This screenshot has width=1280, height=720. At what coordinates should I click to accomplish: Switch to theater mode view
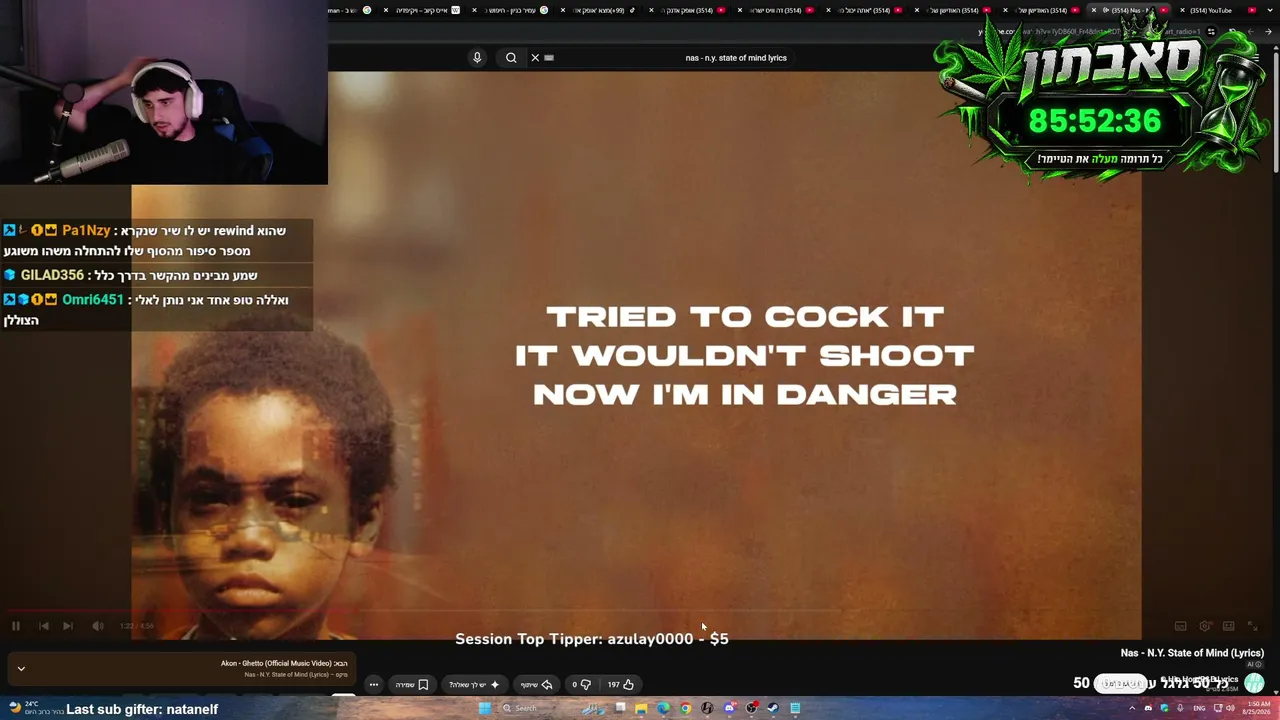1229,626
